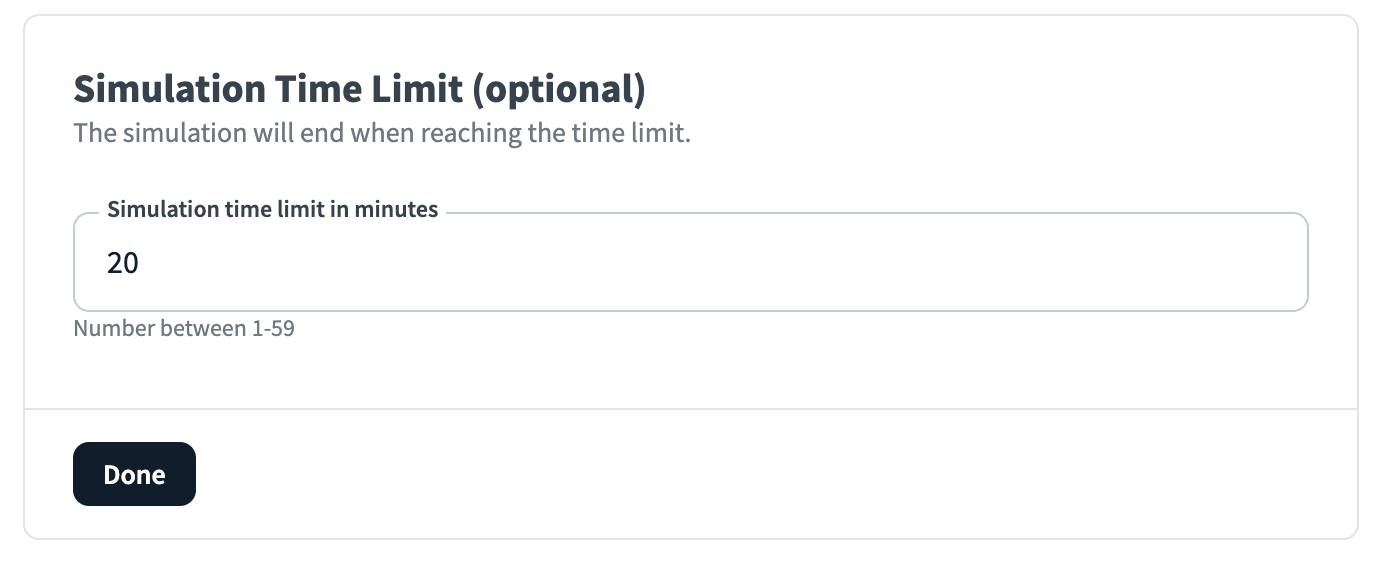The image size is (1380, 570).
Task: Click the middle of the minutes input box
Action: coord(690,264)
